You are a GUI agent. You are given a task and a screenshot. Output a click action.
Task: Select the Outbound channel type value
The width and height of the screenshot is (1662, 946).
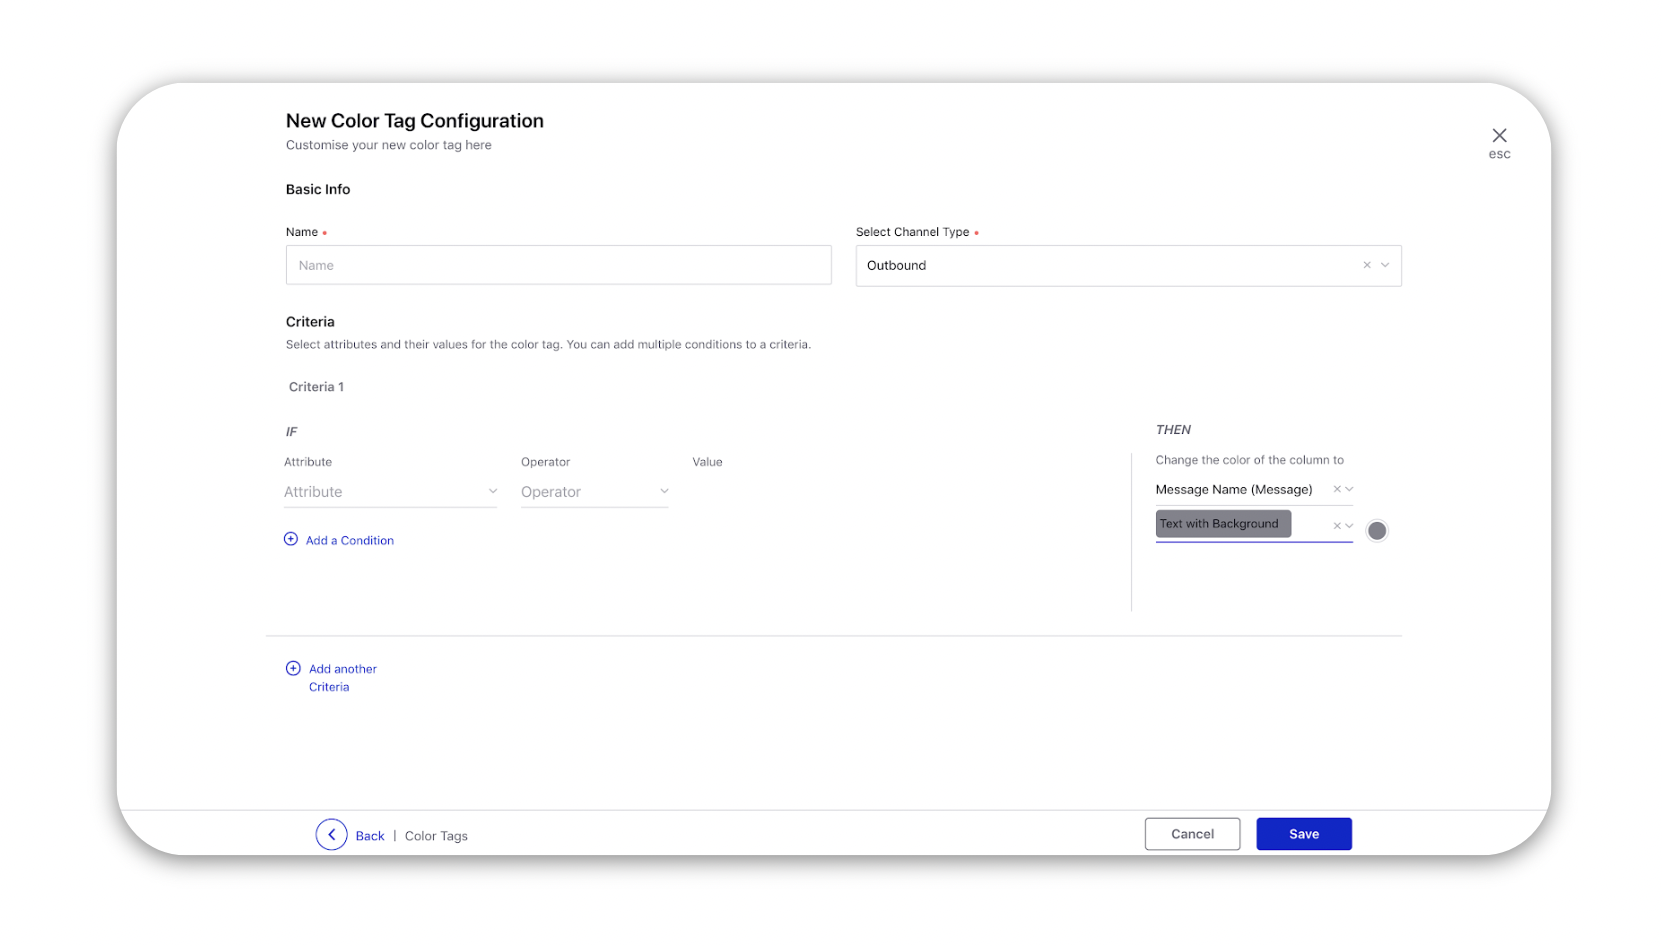896,265
